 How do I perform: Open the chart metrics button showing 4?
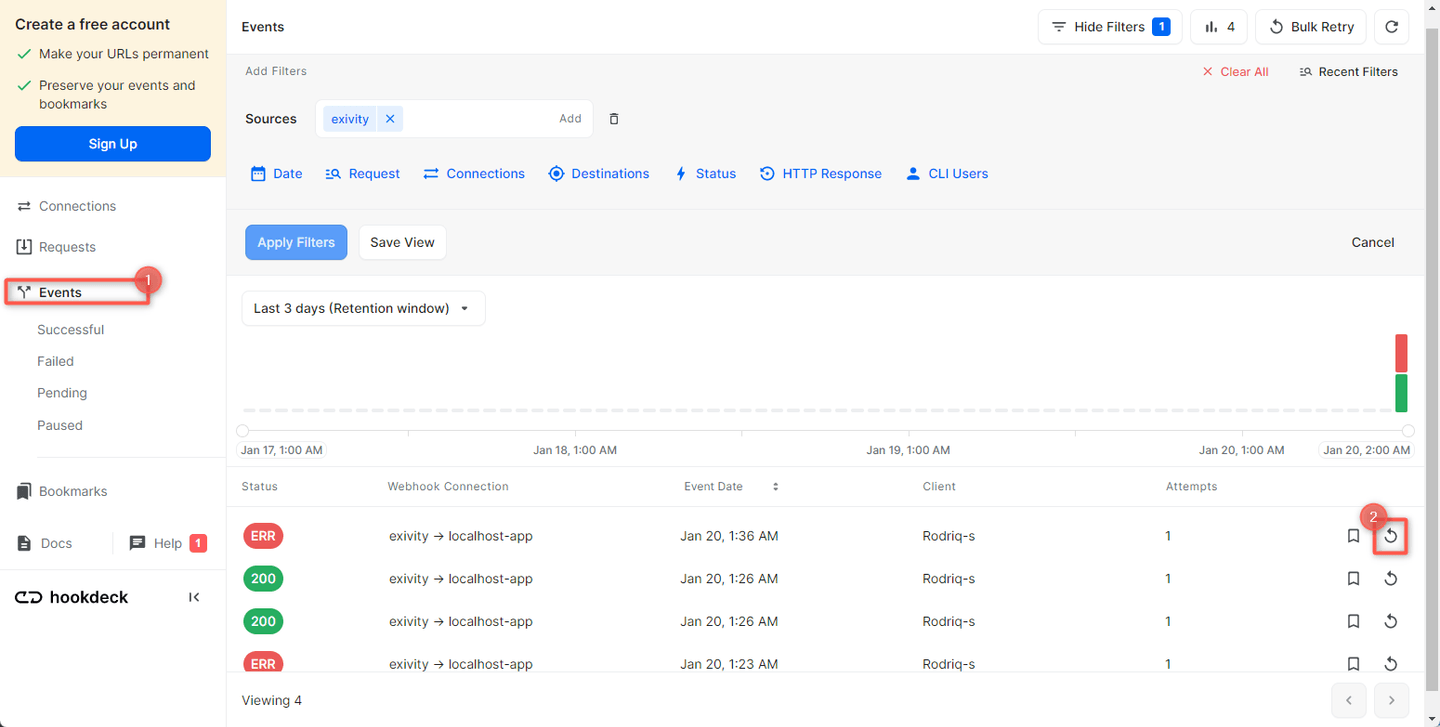(1218, 27)
